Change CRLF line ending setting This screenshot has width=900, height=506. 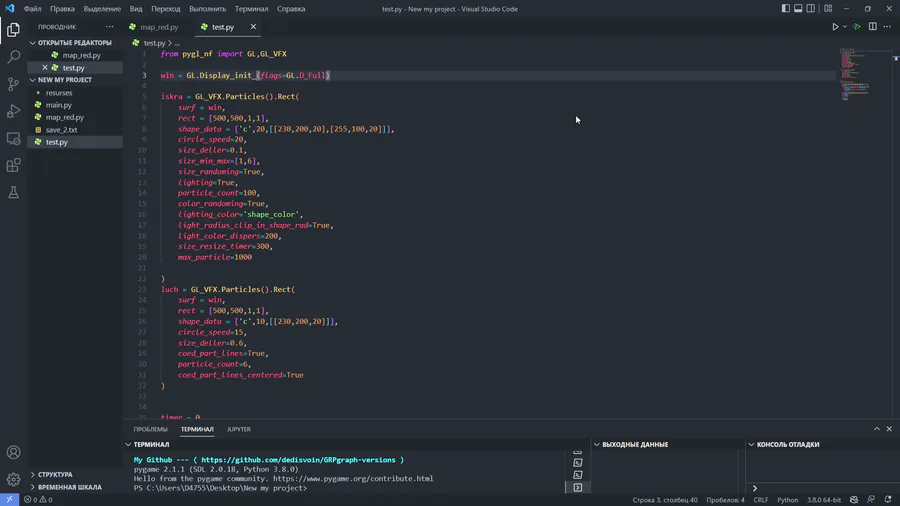761,500
